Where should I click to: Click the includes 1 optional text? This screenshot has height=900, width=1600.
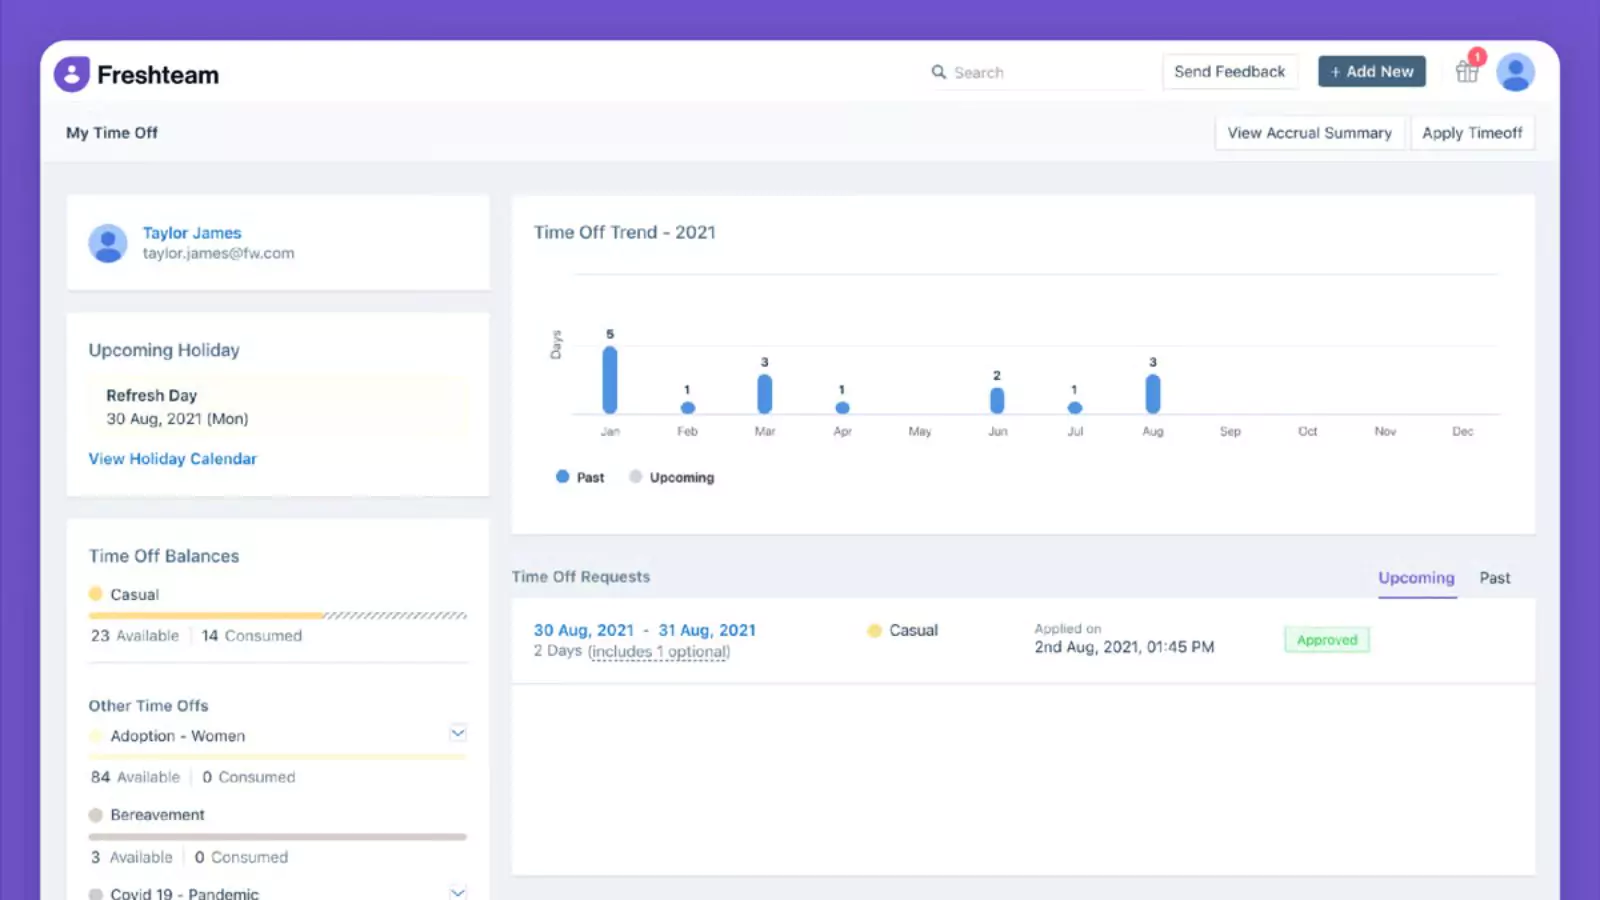click(x=659, y=652)
